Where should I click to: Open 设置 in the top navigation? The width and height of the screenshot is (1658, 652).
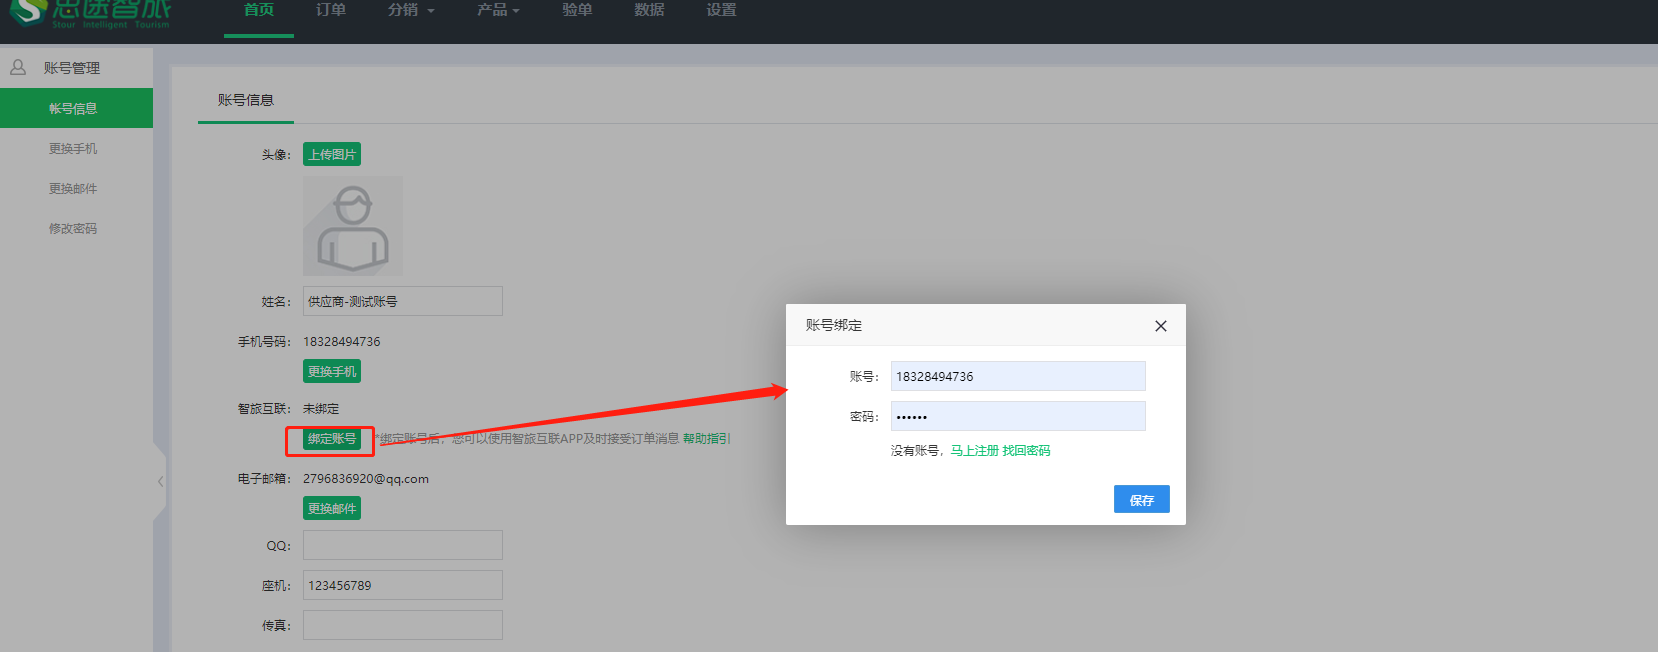pos(721,10)
